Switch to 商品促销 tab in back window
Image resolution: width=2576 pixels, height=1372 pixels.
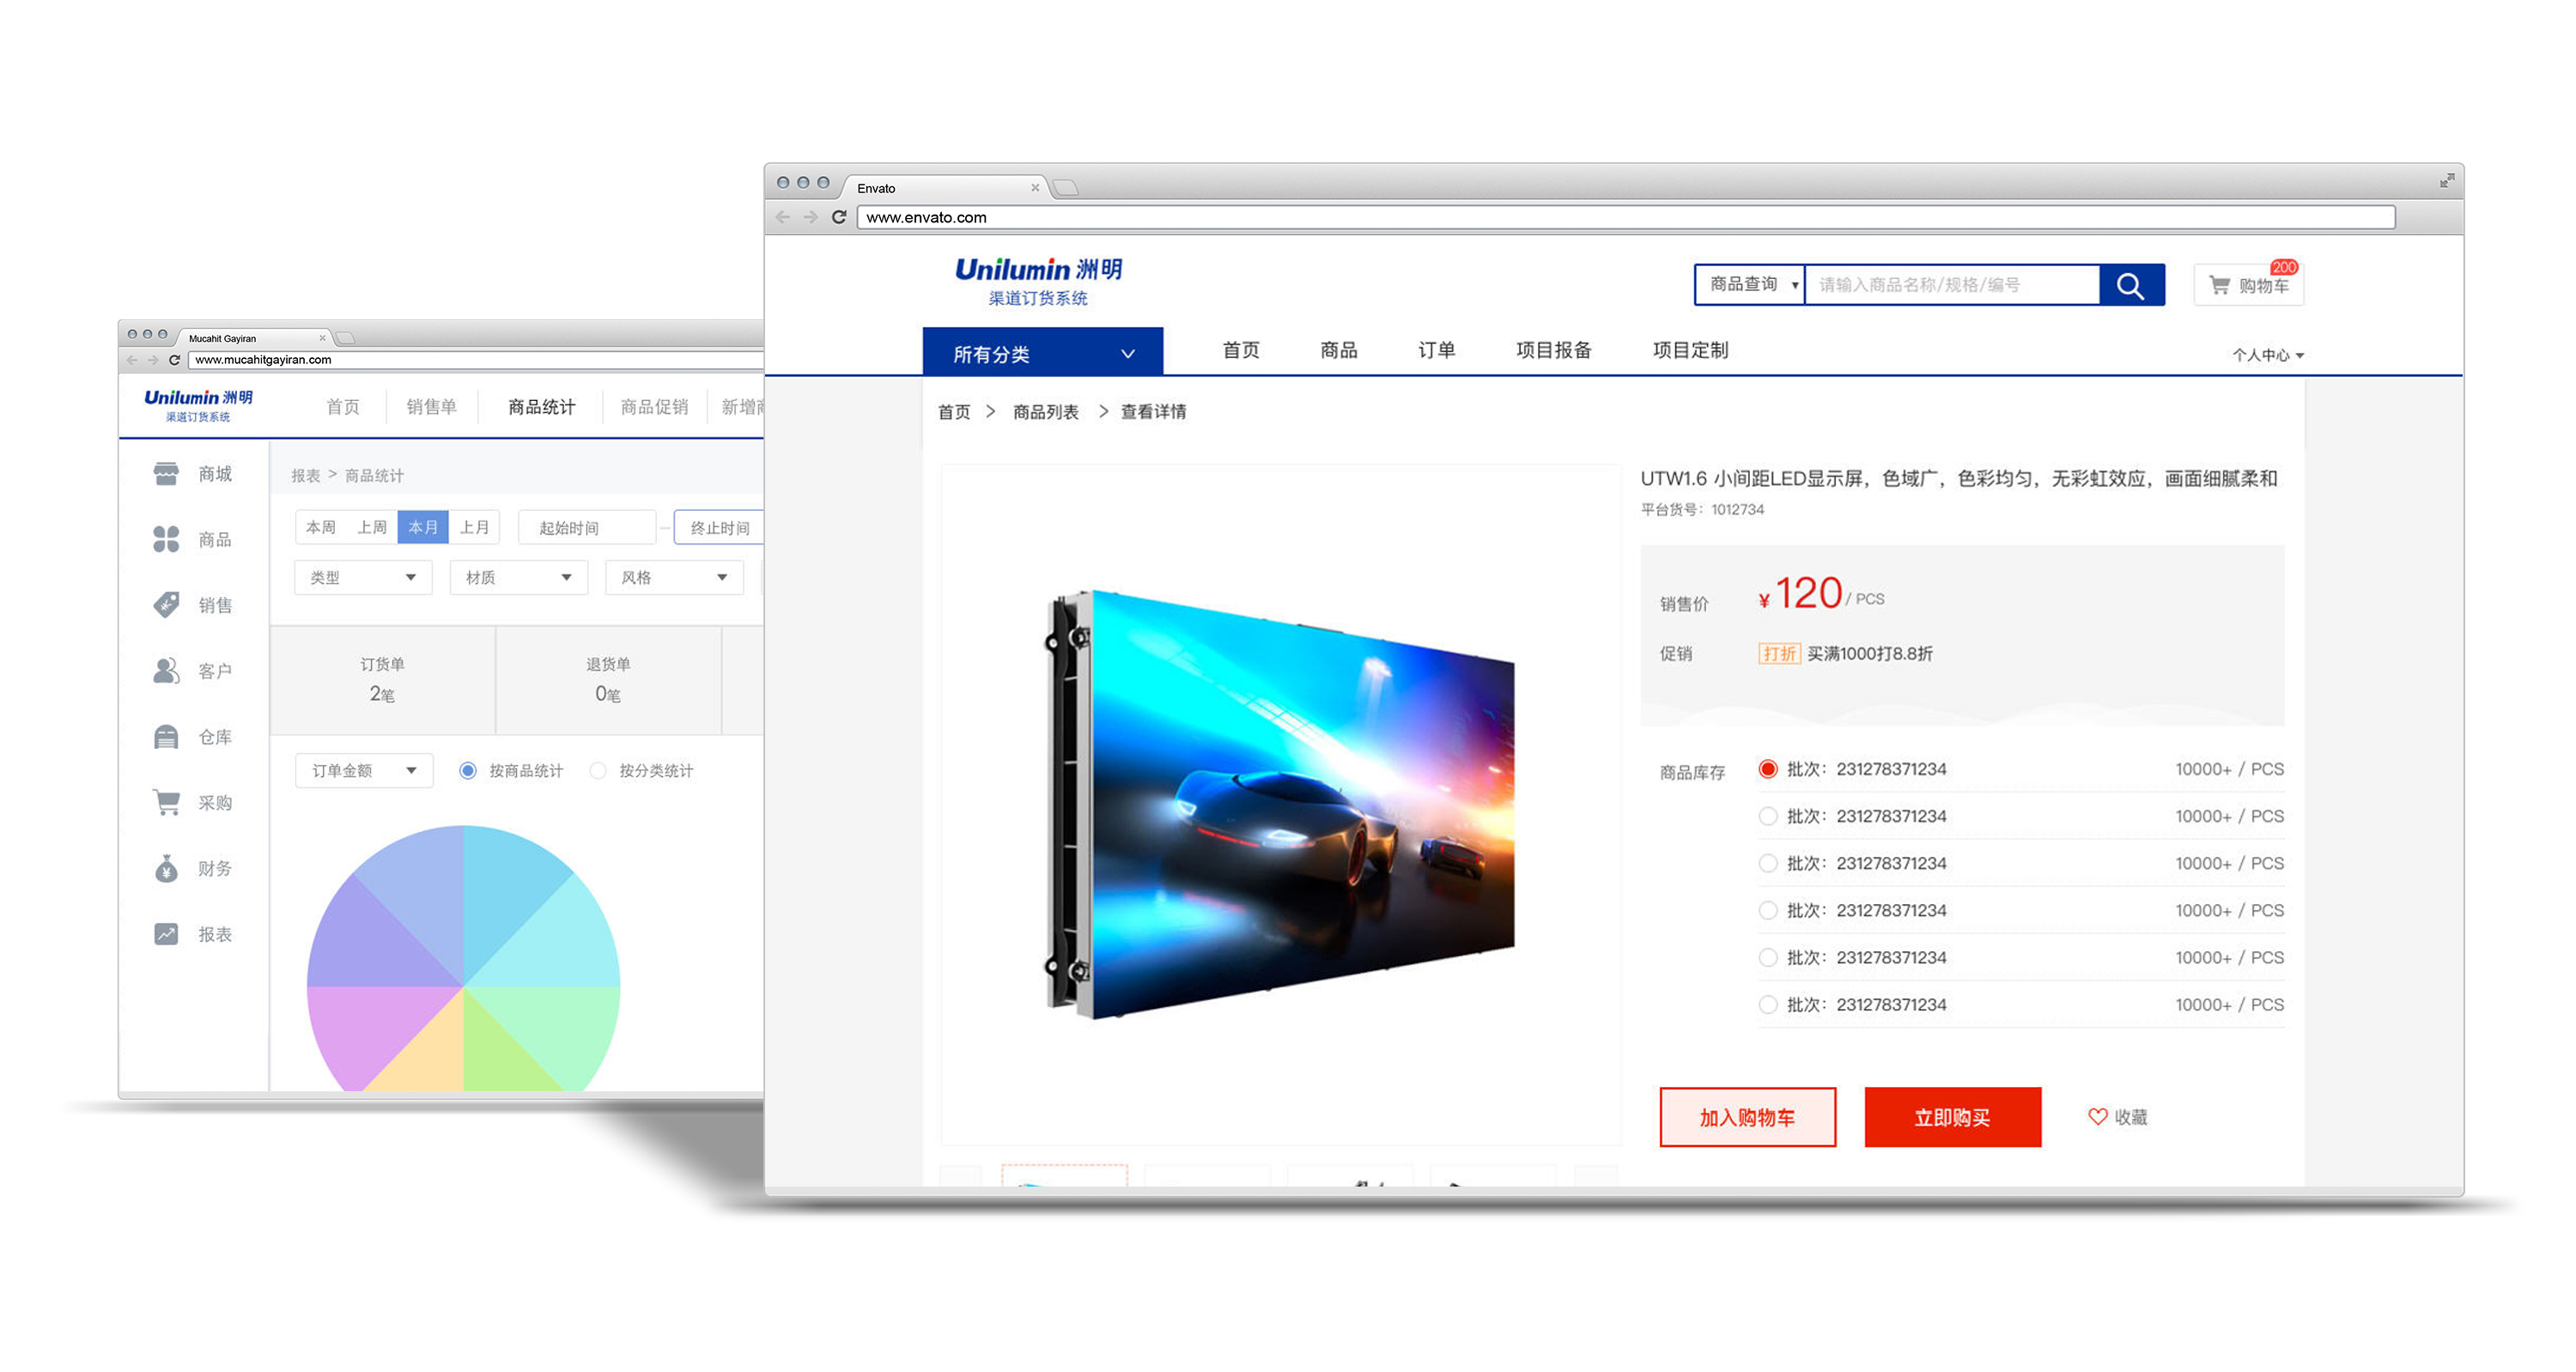pyautogui.click(x=654, y=407)
